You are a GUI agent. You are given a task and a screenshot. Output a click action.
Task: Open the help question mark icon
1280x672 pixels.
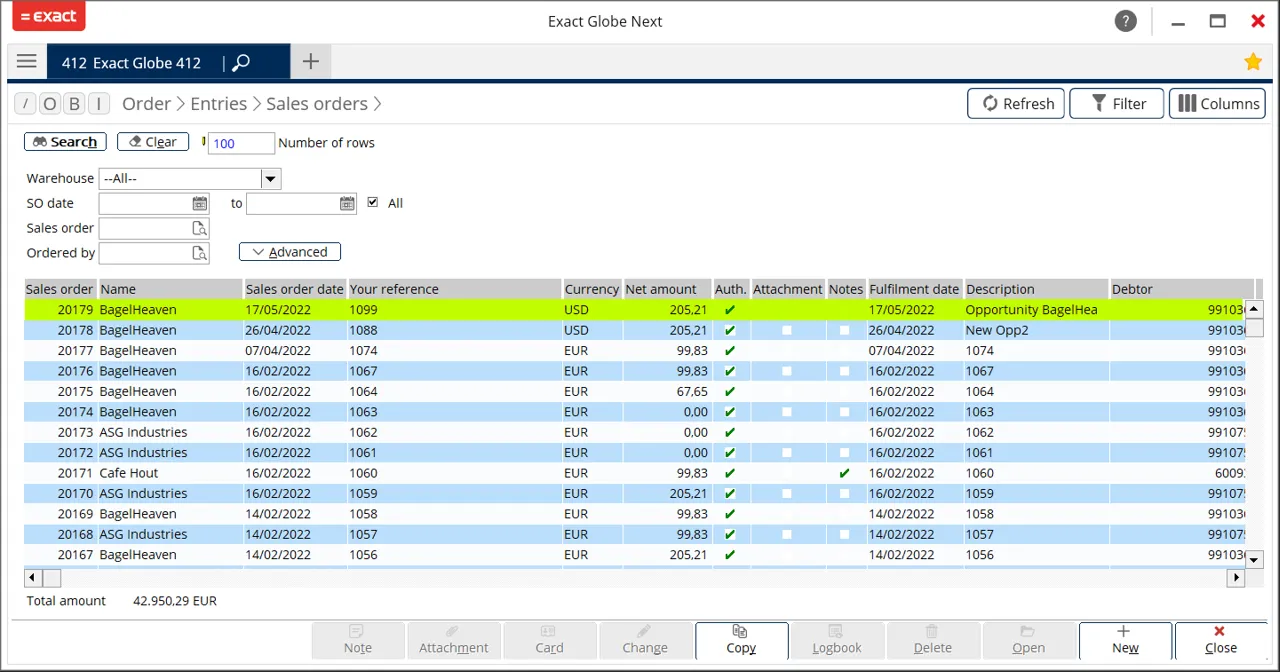point(1125,21)
